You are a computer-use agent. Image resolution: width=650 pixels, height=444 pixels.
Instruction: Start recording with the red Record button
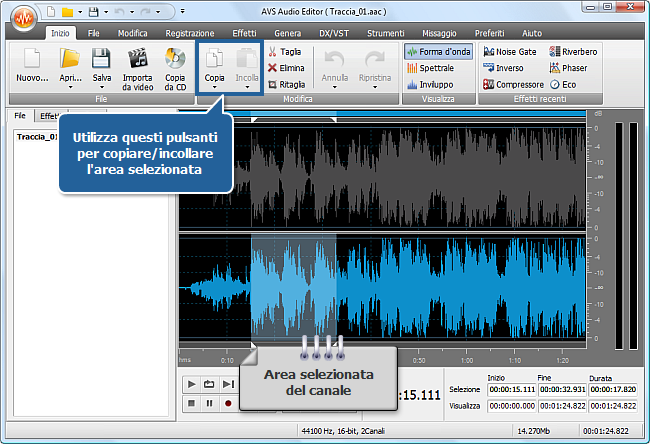click(x=228, y=403)
